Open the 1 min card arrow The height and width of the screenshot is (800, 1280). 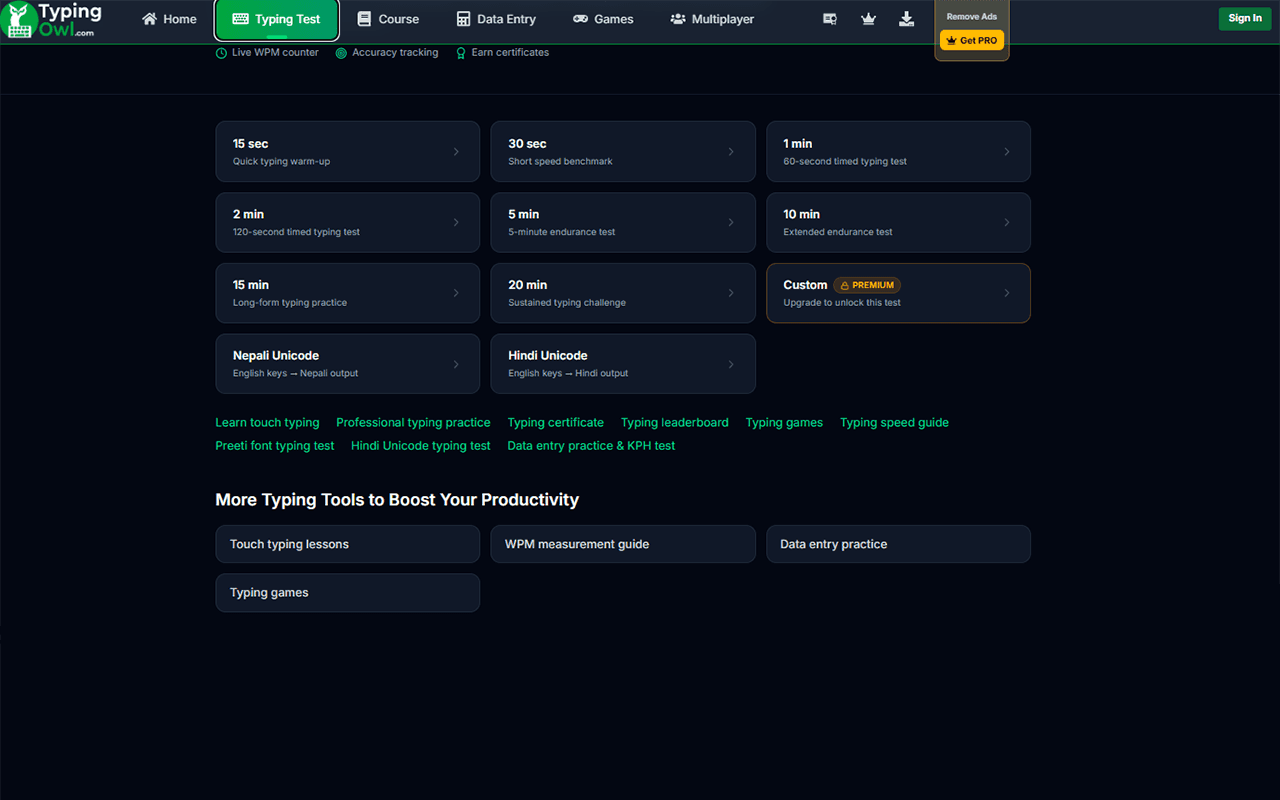click(x=1007, y=152)
